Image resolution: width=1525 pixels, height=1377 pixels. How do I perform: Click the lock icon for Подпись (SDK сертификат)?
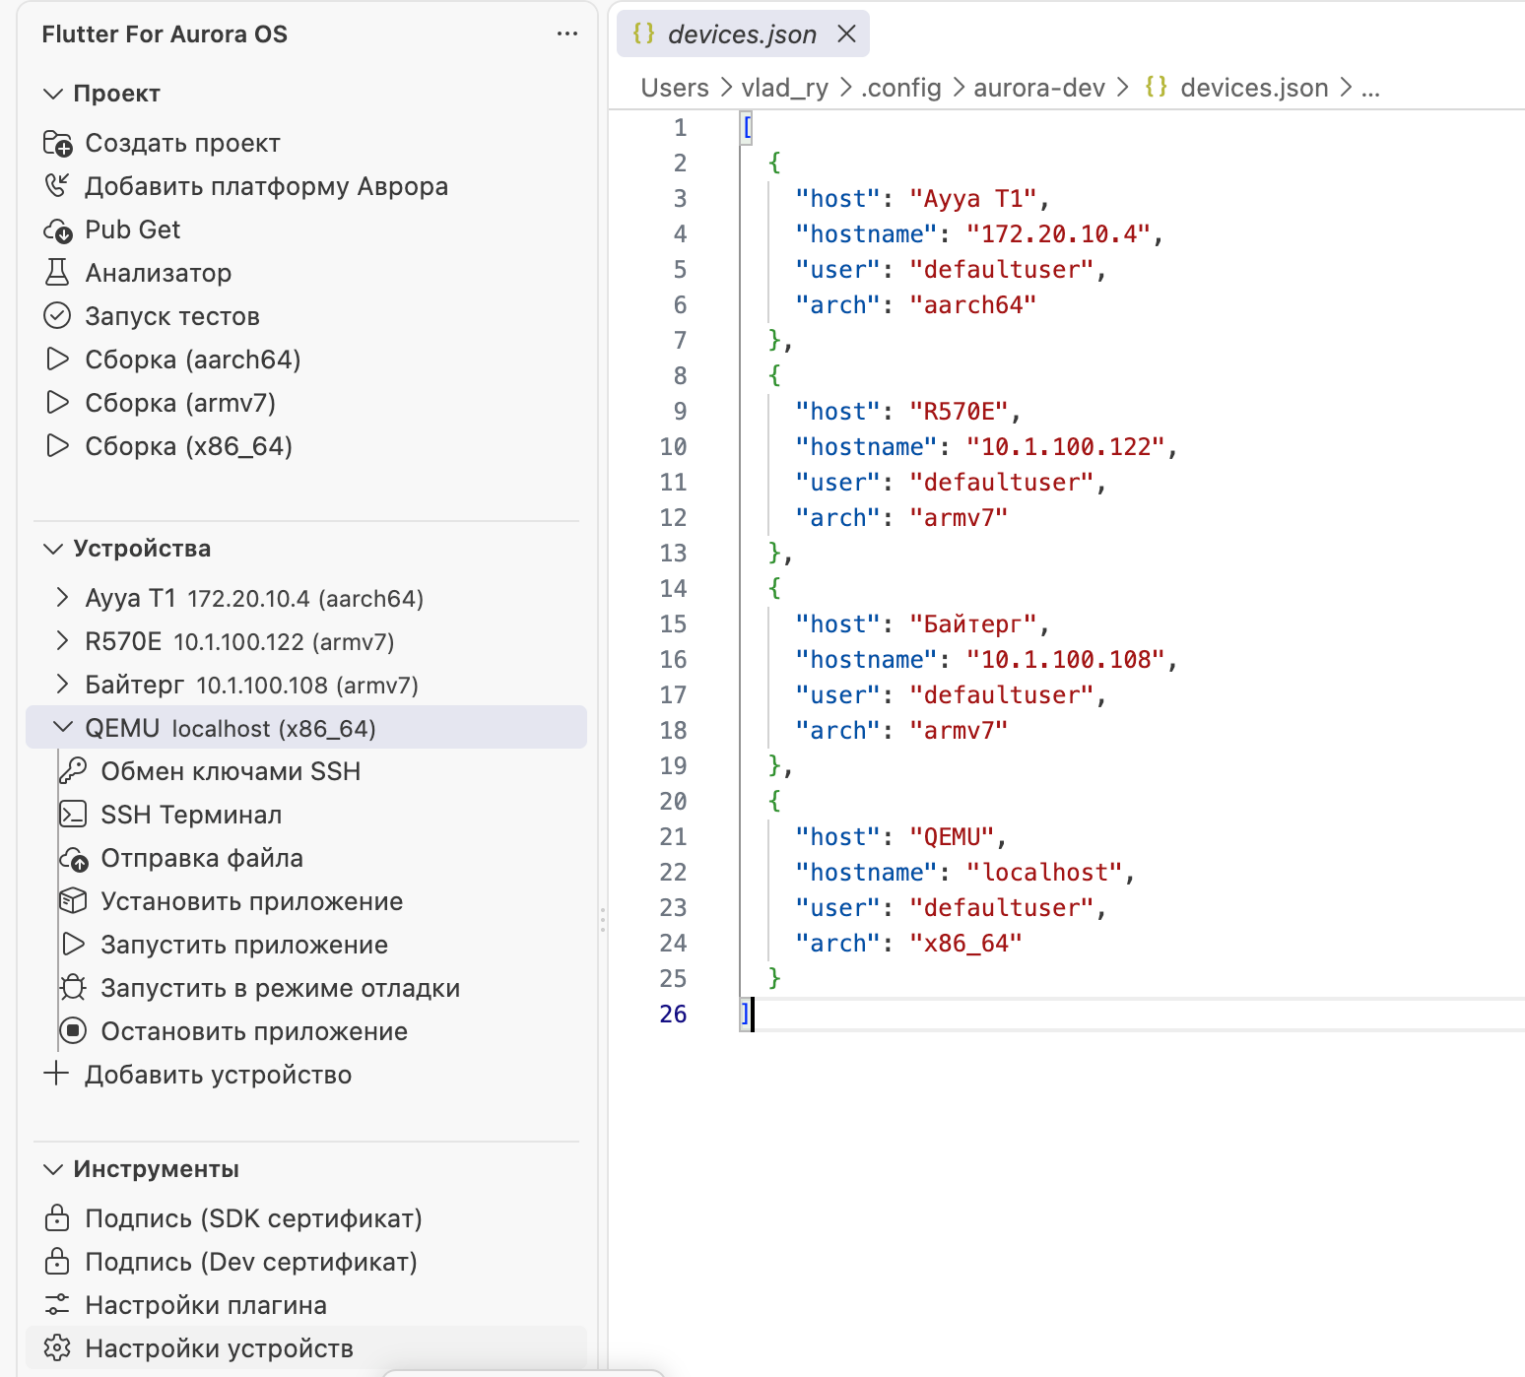57,1218
